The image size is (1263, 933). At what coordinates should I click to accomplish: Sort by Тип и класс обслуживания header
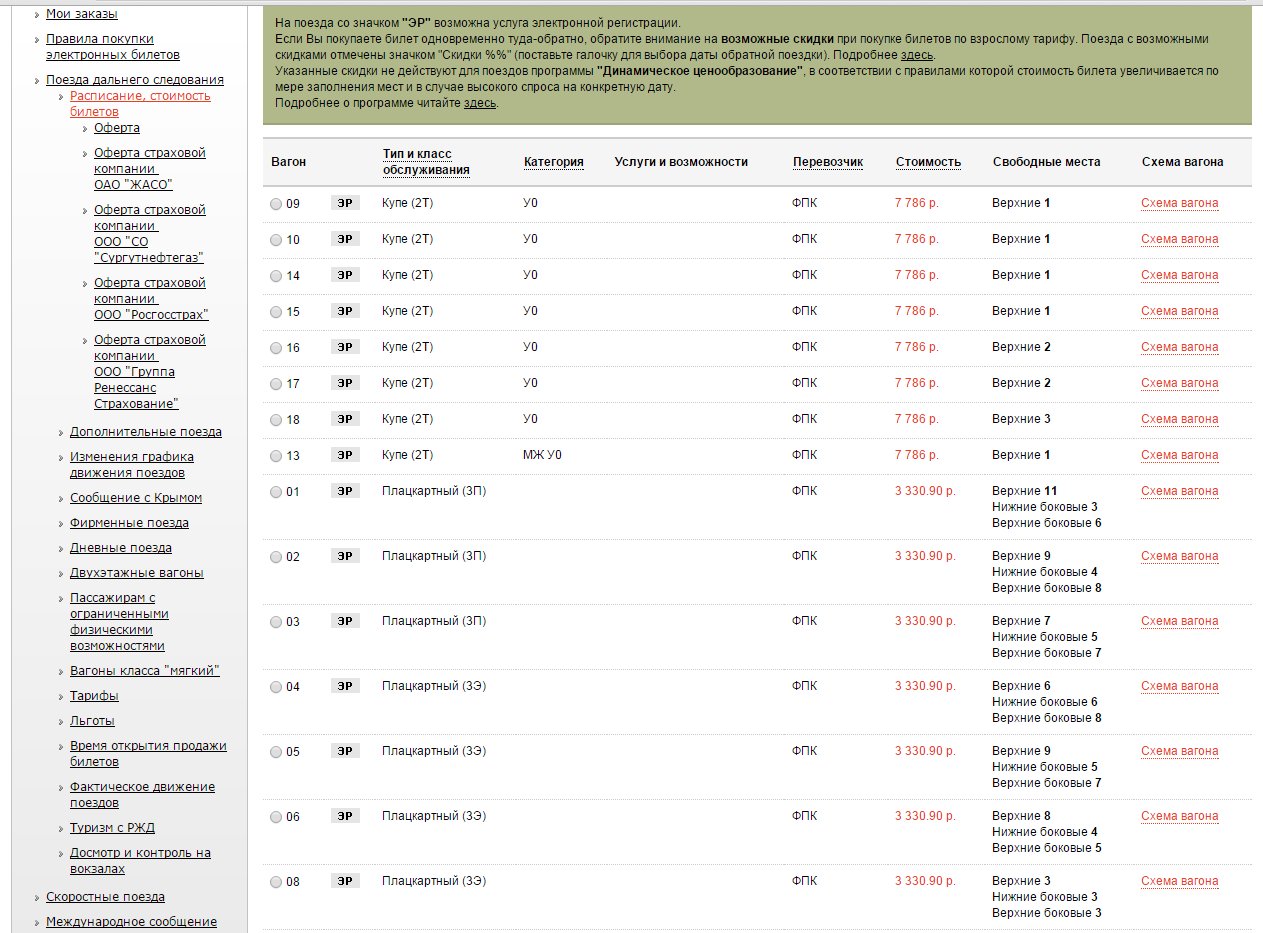point(426,162)
